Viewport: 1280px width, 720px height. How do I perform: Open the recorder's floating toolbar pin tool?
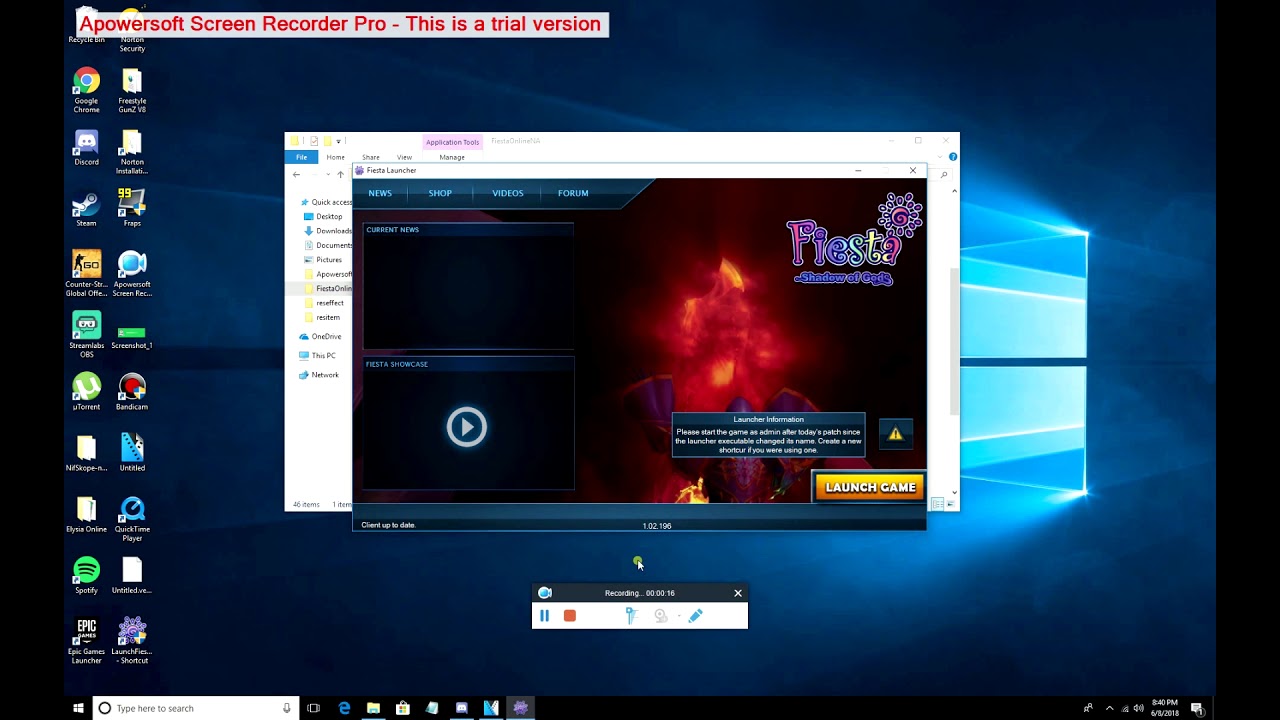pyautogui.click(x=631, y=616)
